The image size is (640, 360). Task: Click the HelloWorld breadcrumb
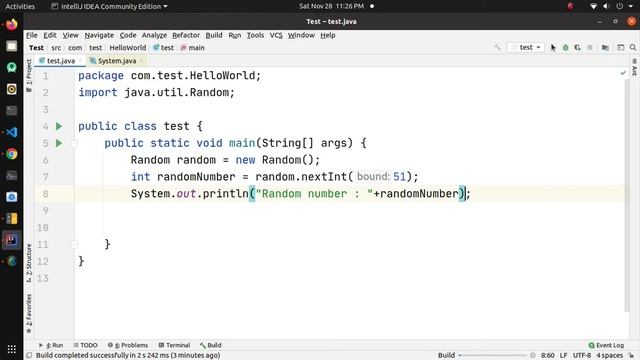coord(127,48)
